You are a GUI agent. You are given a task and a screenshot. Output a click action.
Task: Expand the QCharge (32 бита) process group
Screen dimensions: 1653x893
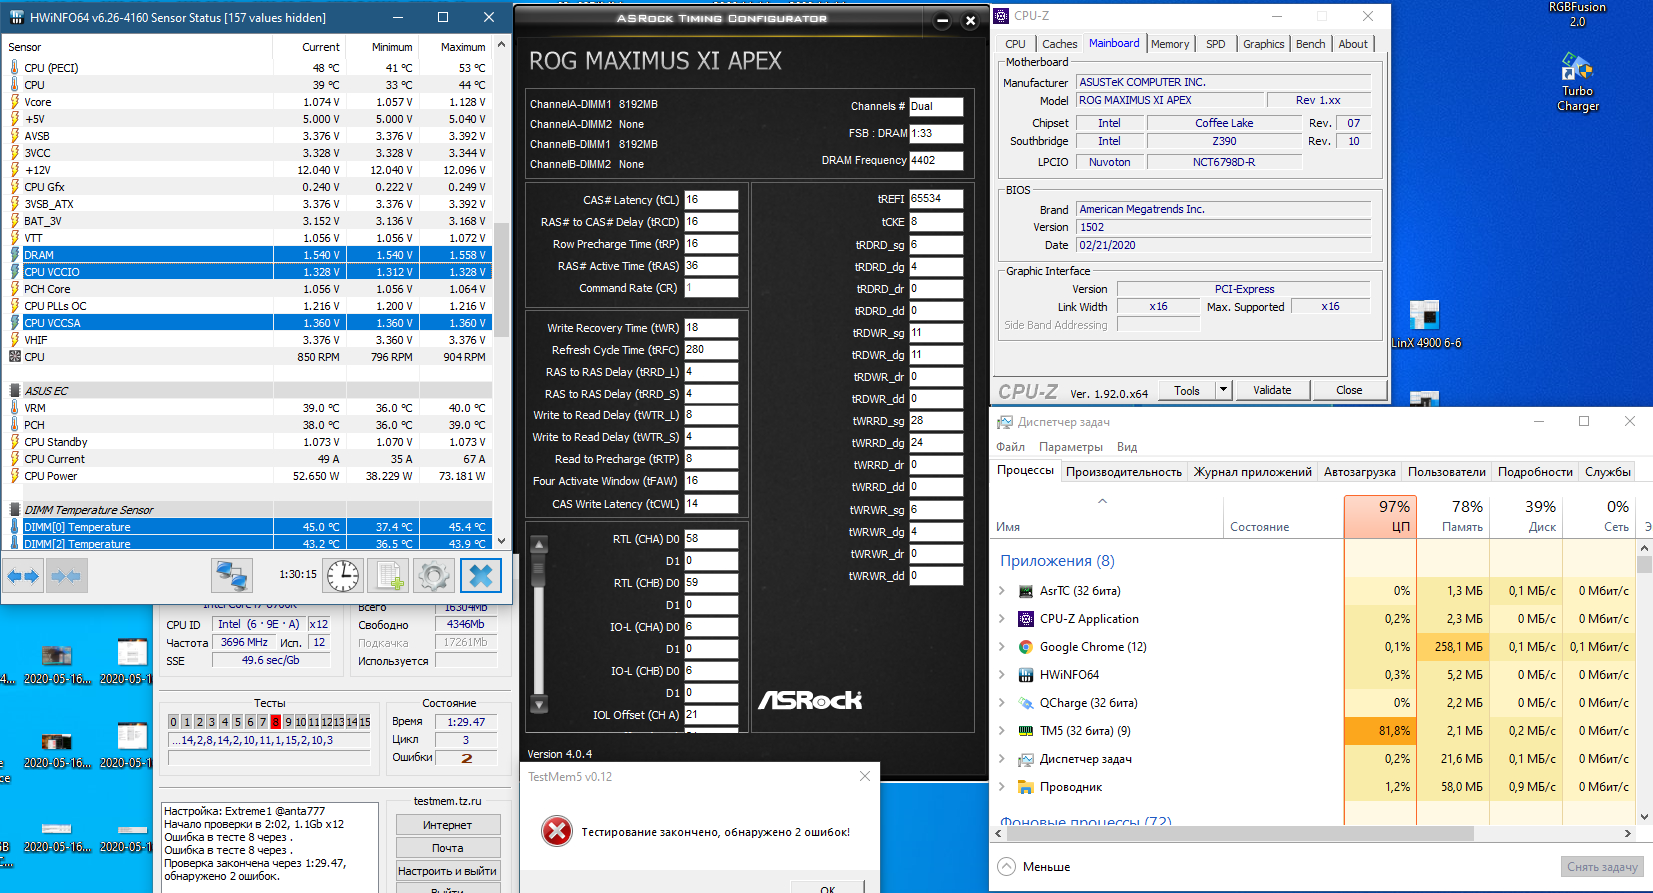pos(1002,703)
